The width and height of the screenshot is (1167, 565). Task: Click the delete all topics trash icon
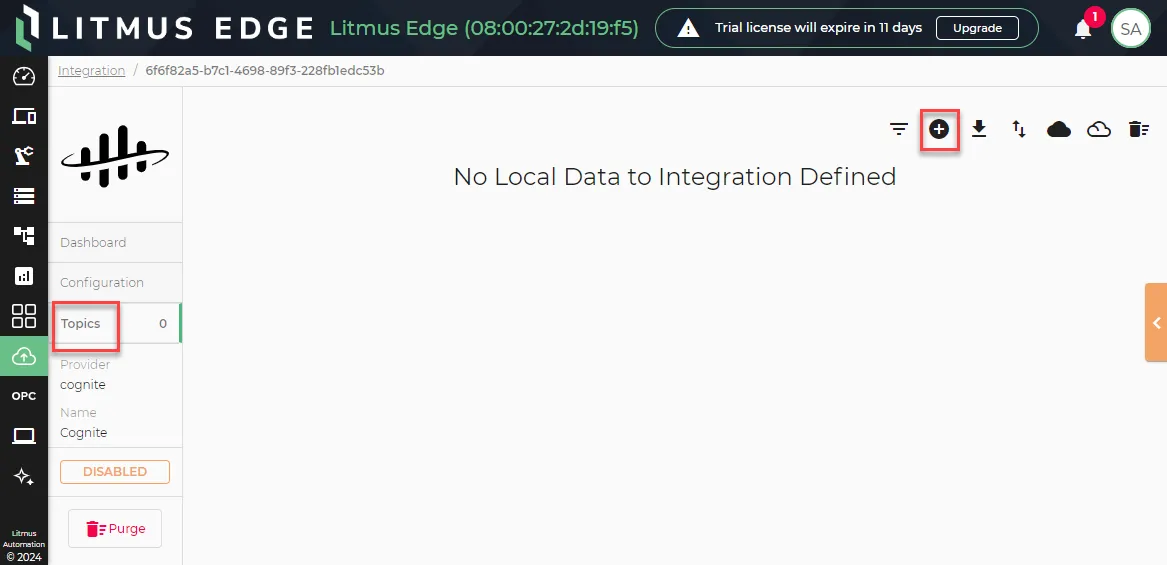click(x=1139, y=130)
